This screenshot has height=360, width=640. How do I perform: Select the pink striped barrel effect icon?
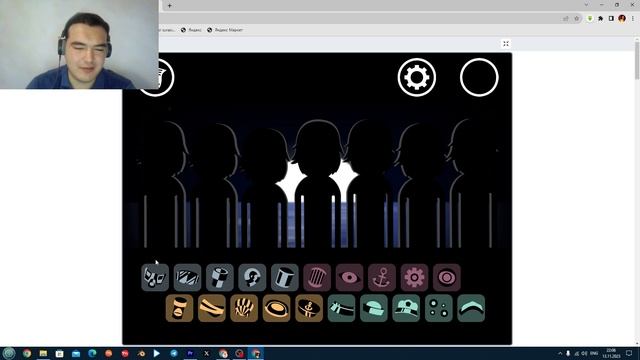pos(317,278)
